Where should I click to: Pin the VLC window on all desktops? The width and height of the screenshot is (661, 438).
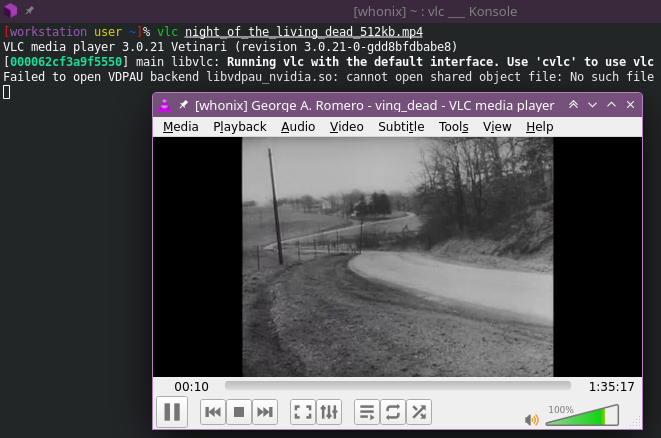click(183, 105)
